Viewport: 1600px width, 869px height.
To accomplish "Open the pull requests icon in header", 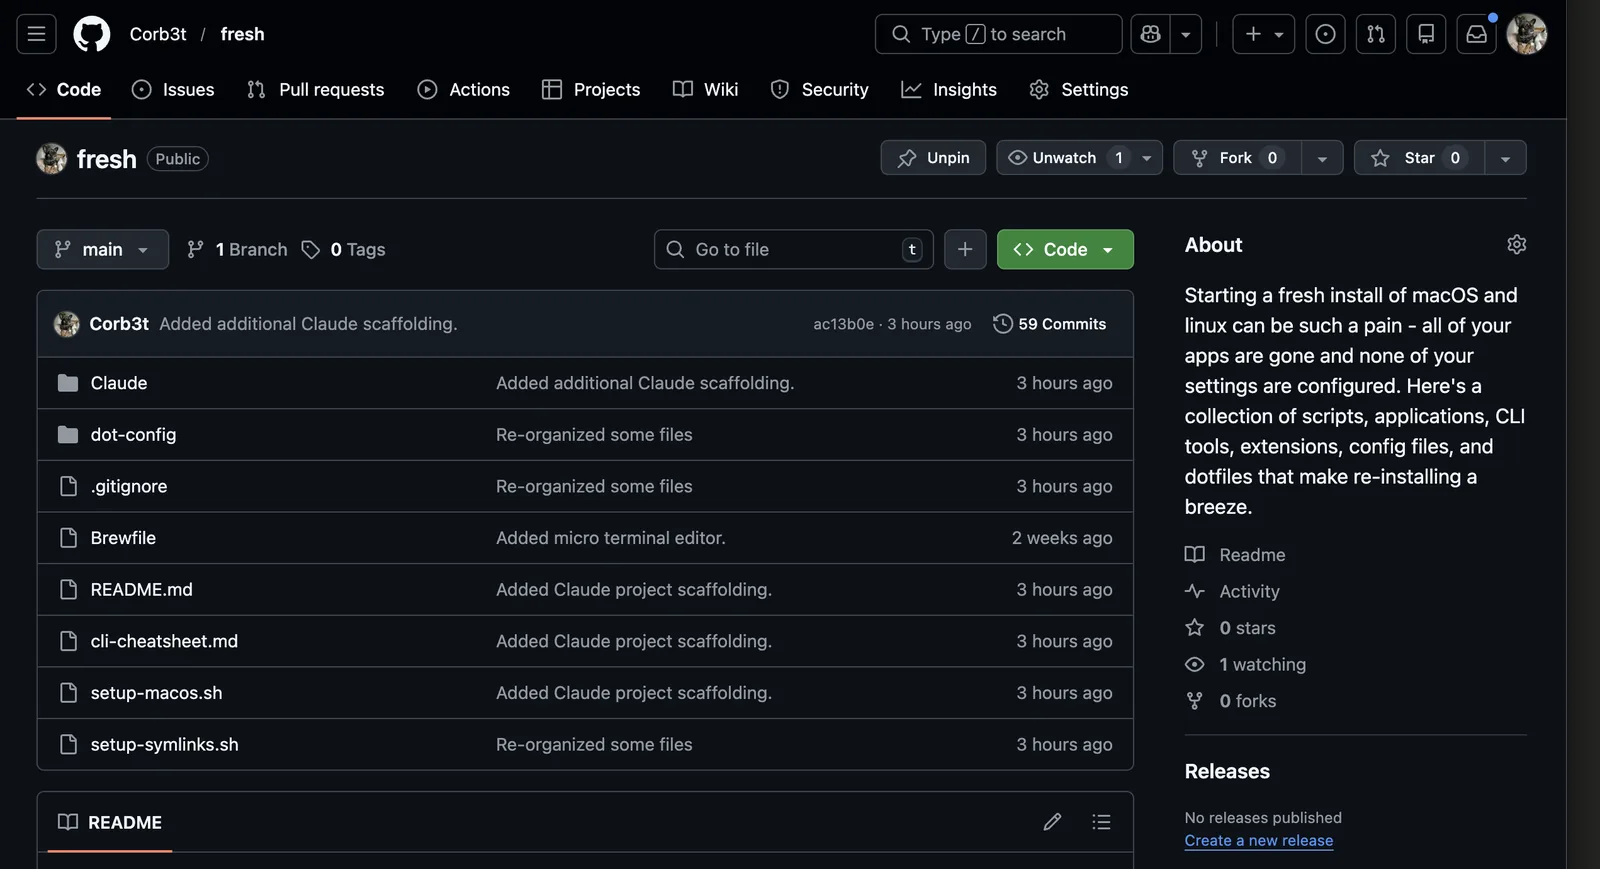I will [x=1376, y=34].
